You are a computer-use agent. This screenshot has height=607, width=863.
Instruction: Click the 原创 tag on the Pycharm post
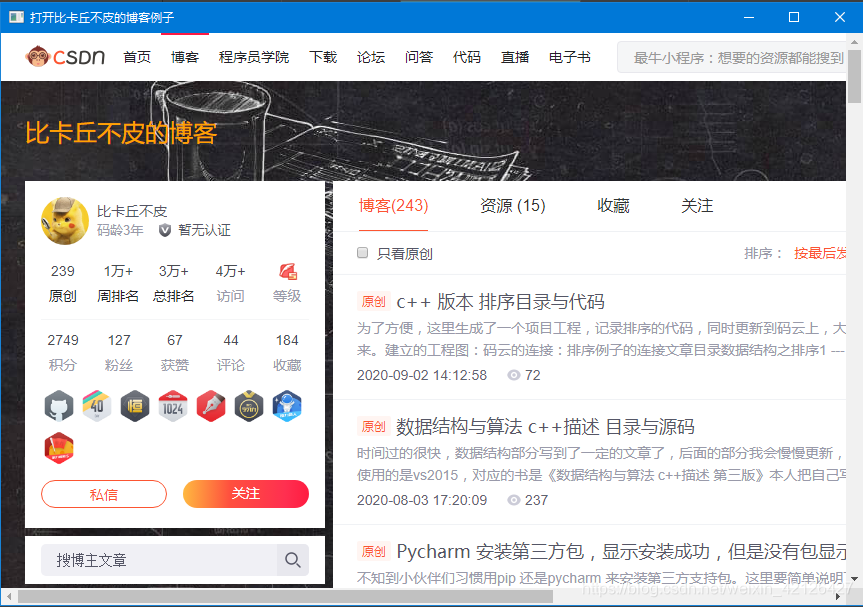pos(372,551)
